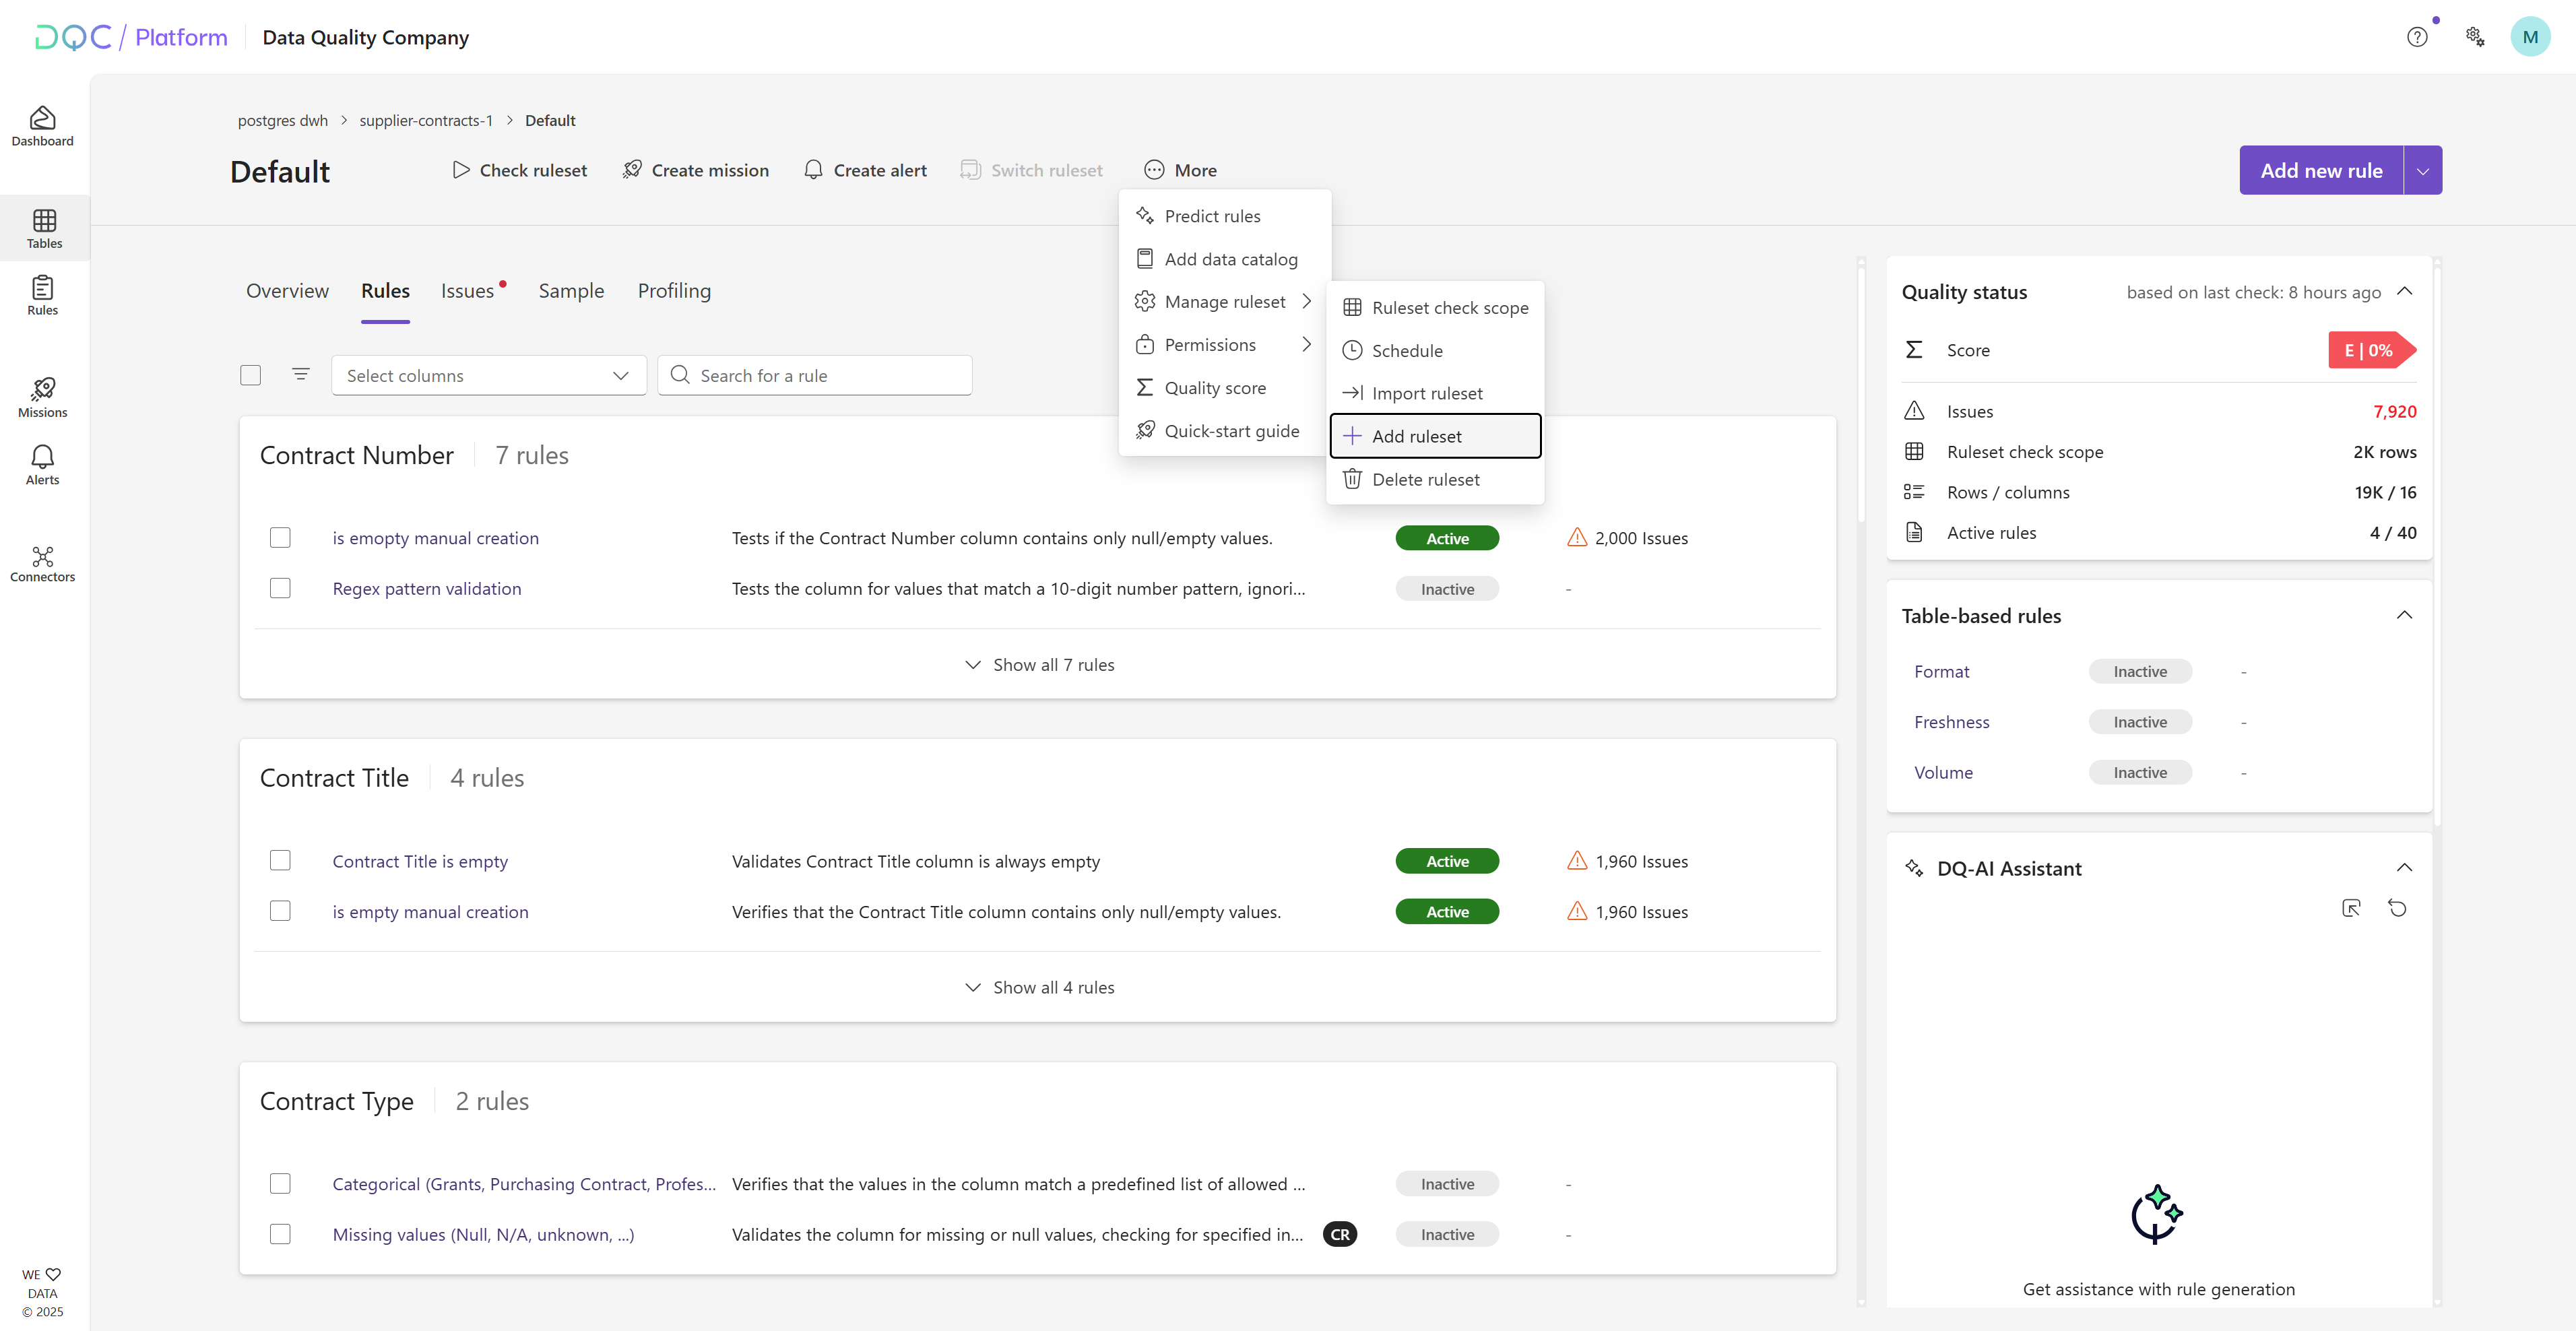Click the Check ruleset button
Image resolution: width=2576 pixels, height=1331 pixels.
click(x=519, y=170)
